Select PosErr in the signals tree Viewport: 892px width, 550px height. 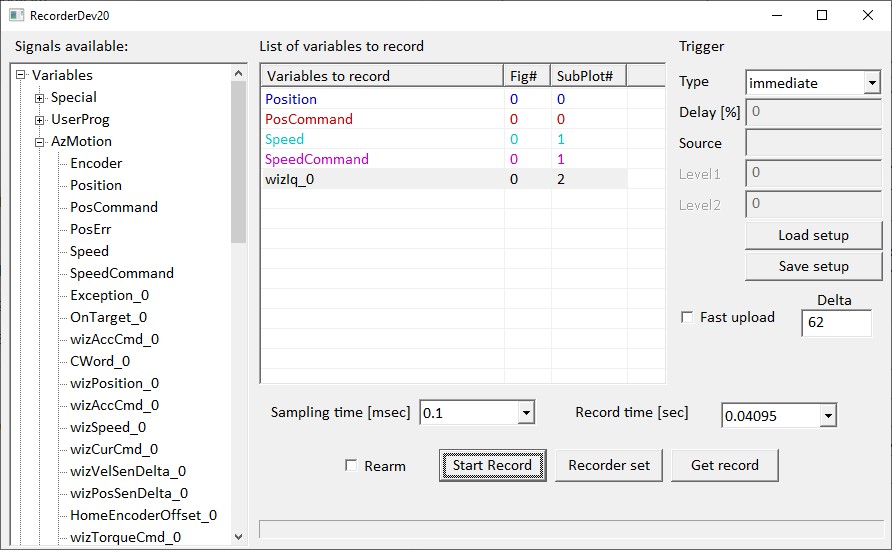point(90,229)
